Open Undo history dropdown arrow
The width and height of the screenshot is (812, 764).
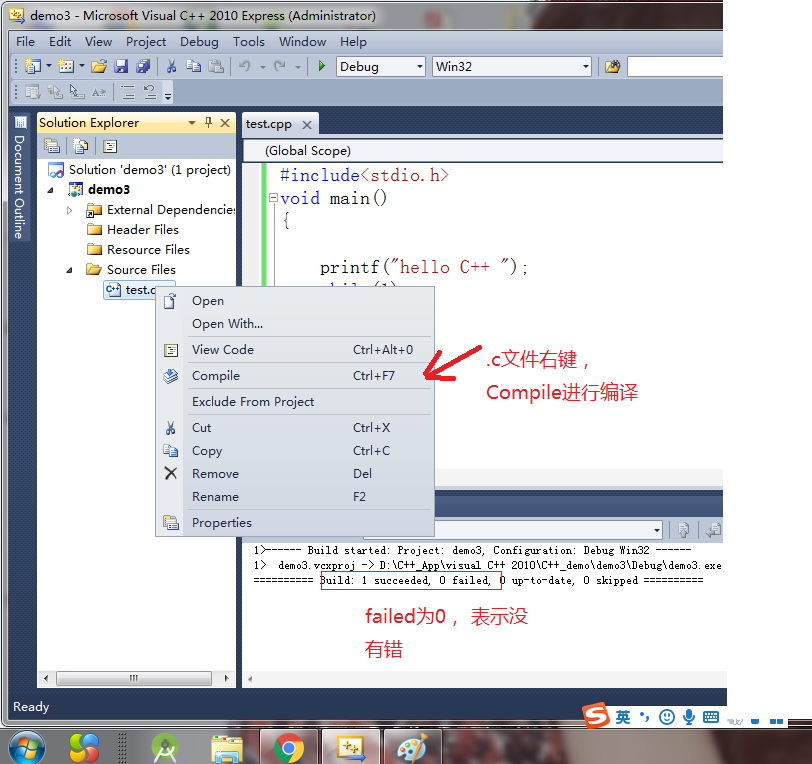263,67
